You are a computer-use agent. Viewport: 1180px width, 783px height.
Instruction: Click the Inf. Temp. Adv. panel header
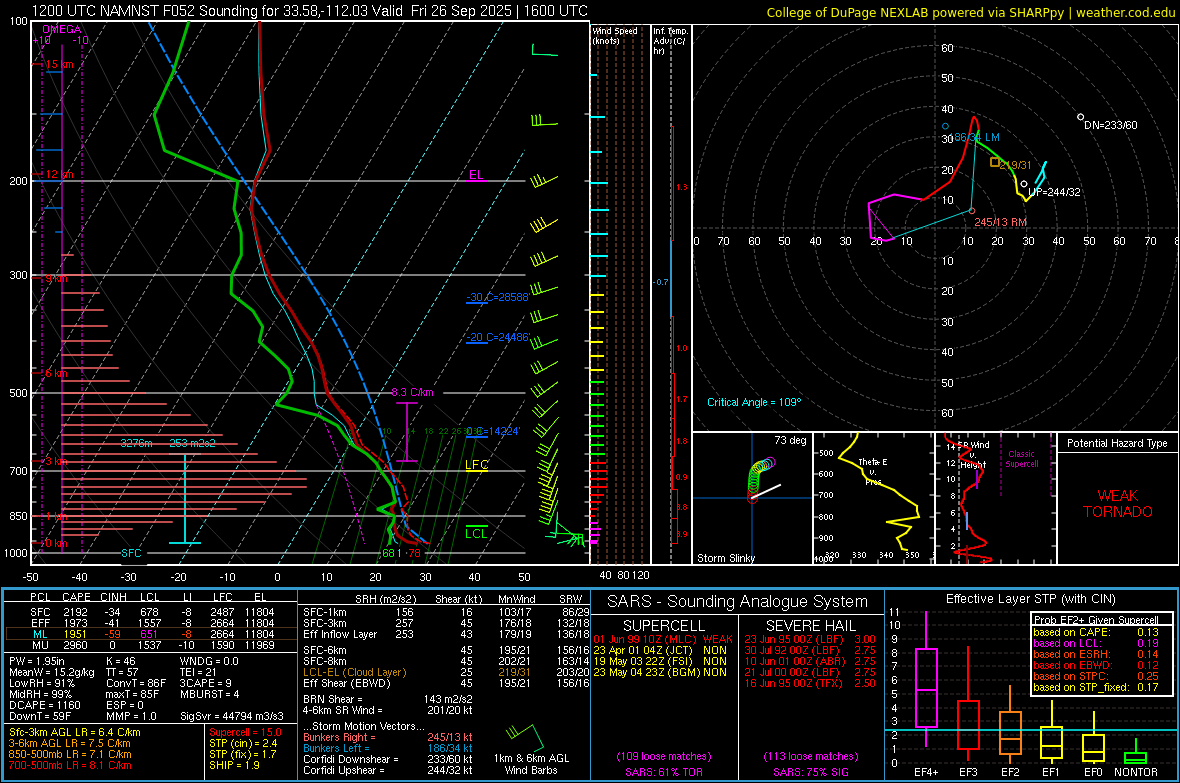pos(670,41)
